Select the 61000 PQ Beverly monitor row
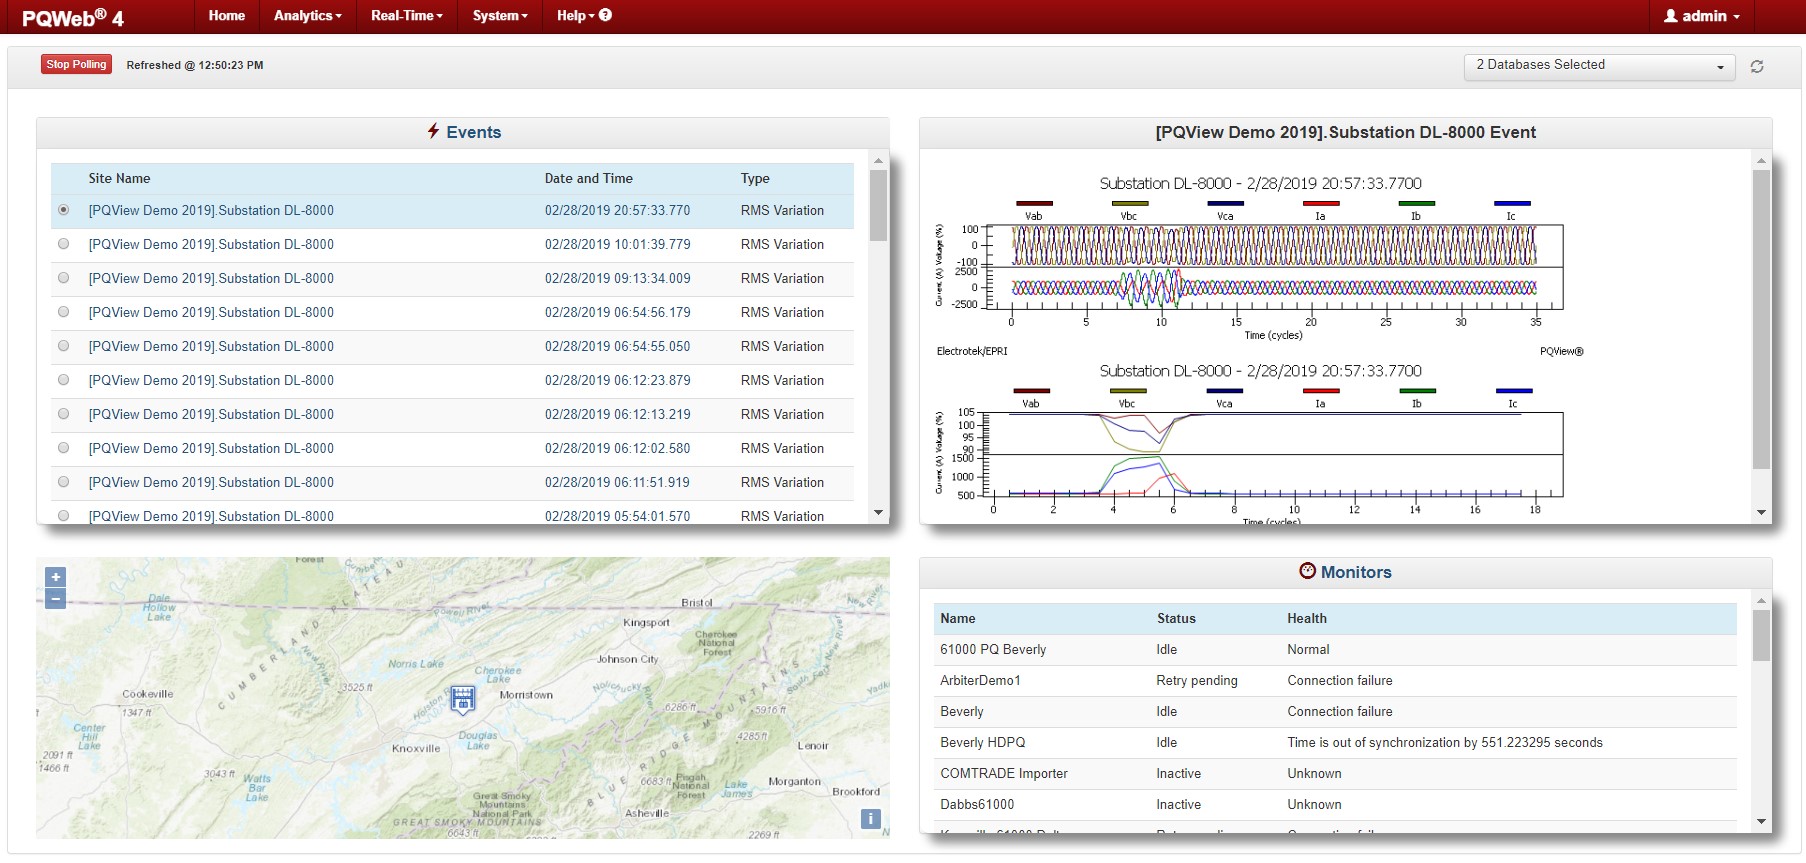The image size is (1806, 863). tap(1335, 649)
